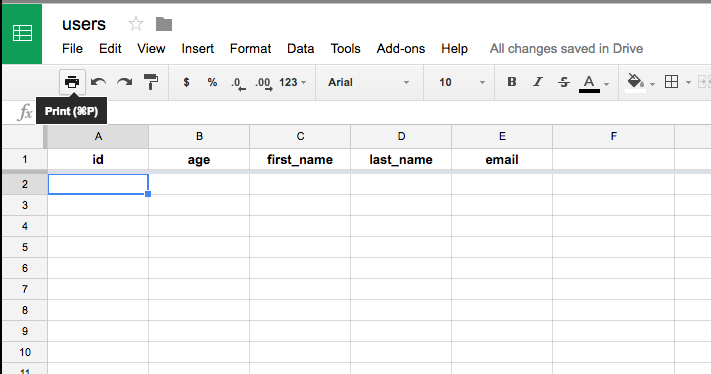Screen dimensions: 711x374
Task: Click the Print icon in toolbar
Action: click(72, 82)
